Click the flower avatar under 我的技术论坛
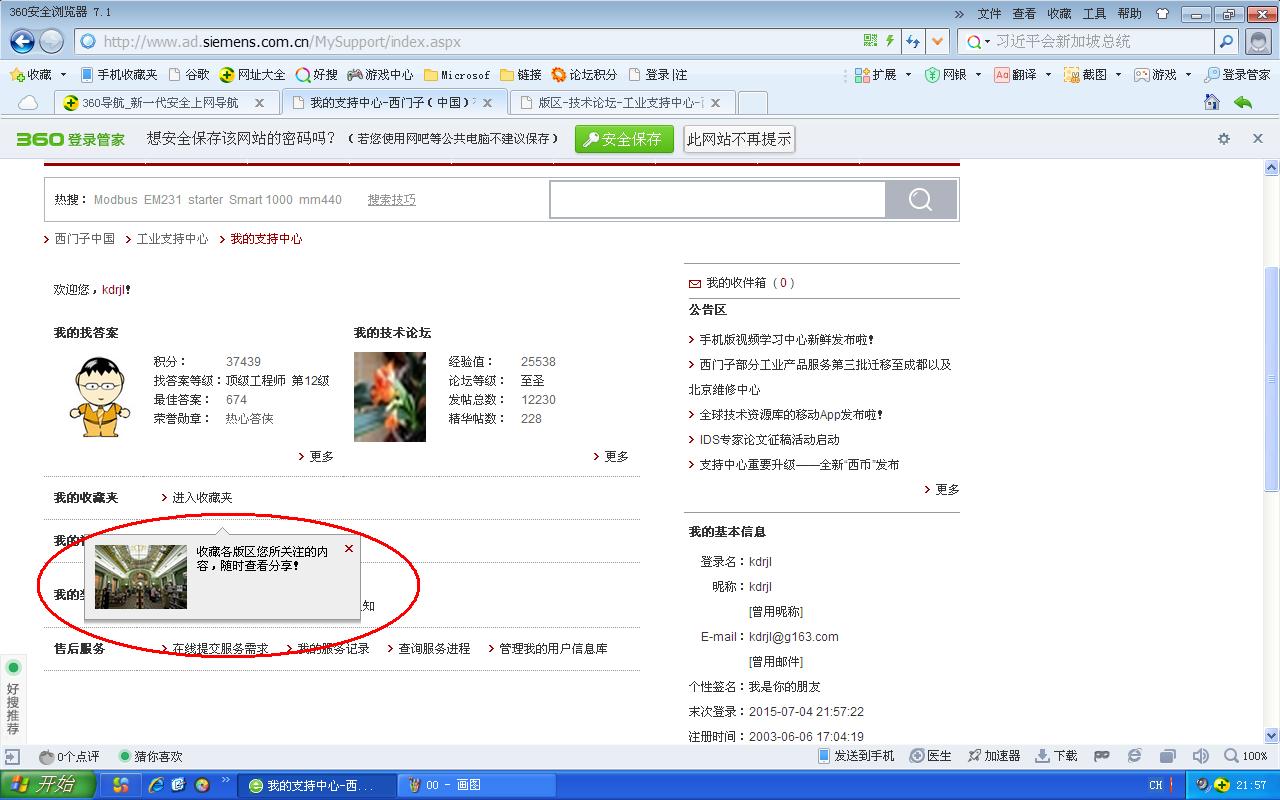Image resolution: width=1280 pixels, height=800 pixels. click(x=390, y=397)
